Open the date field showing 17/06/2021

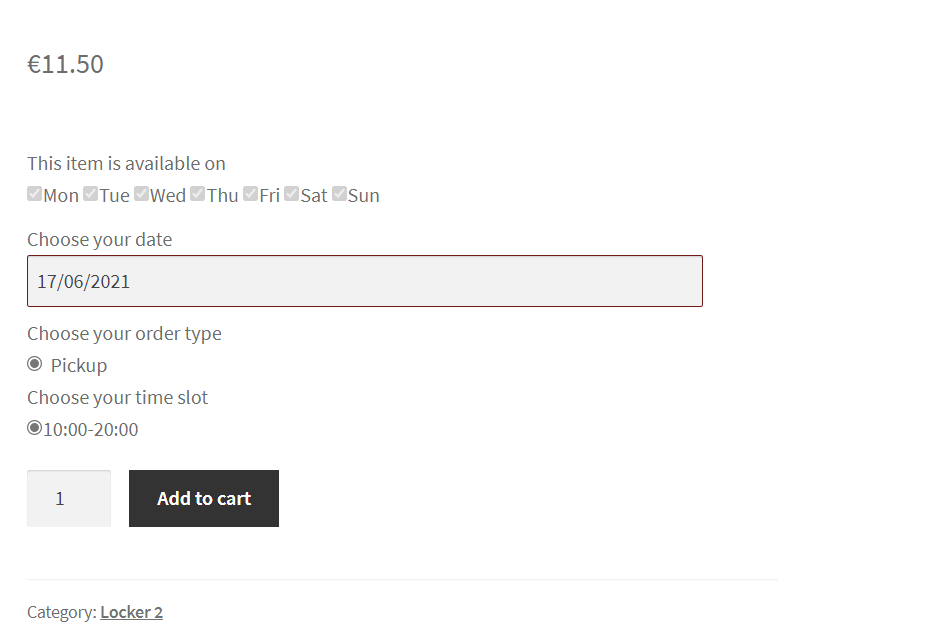pos(365,281)
